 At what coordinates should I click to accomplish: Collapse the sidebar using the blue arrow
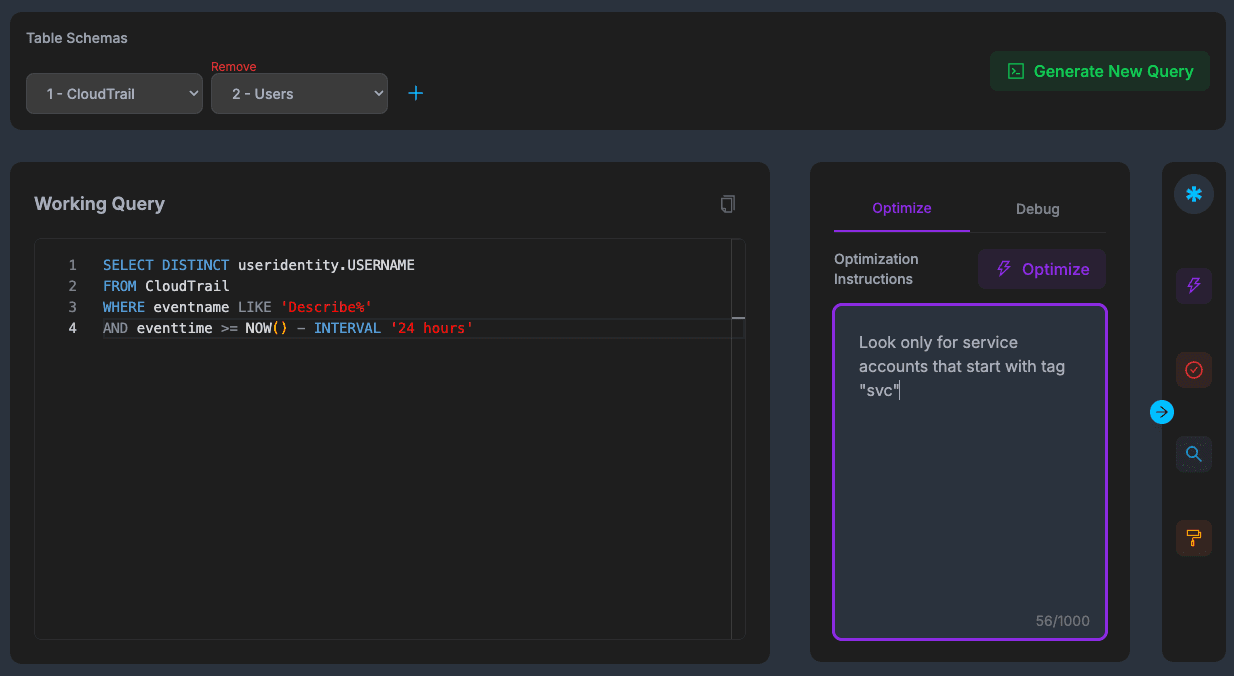(1161, 411)
